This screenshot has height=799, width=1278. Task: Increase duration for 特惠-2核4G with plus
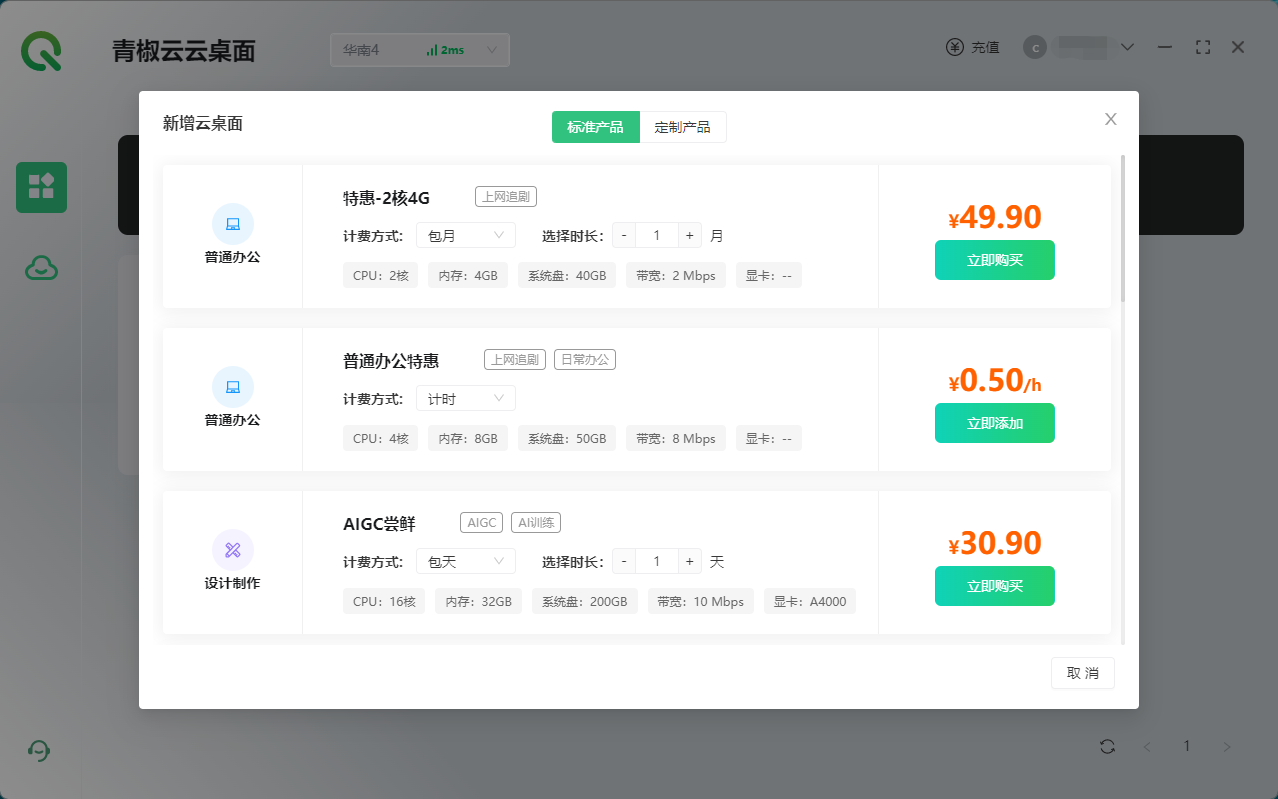689,236
